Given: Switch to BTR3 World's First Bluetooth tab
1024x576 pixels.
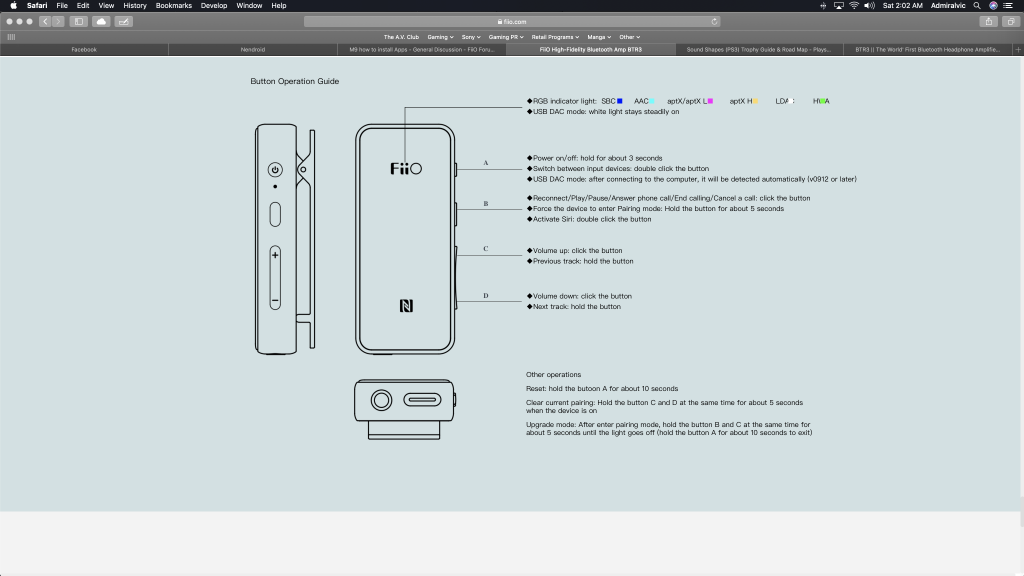Looking at the screenshot, I should [927, 50].
